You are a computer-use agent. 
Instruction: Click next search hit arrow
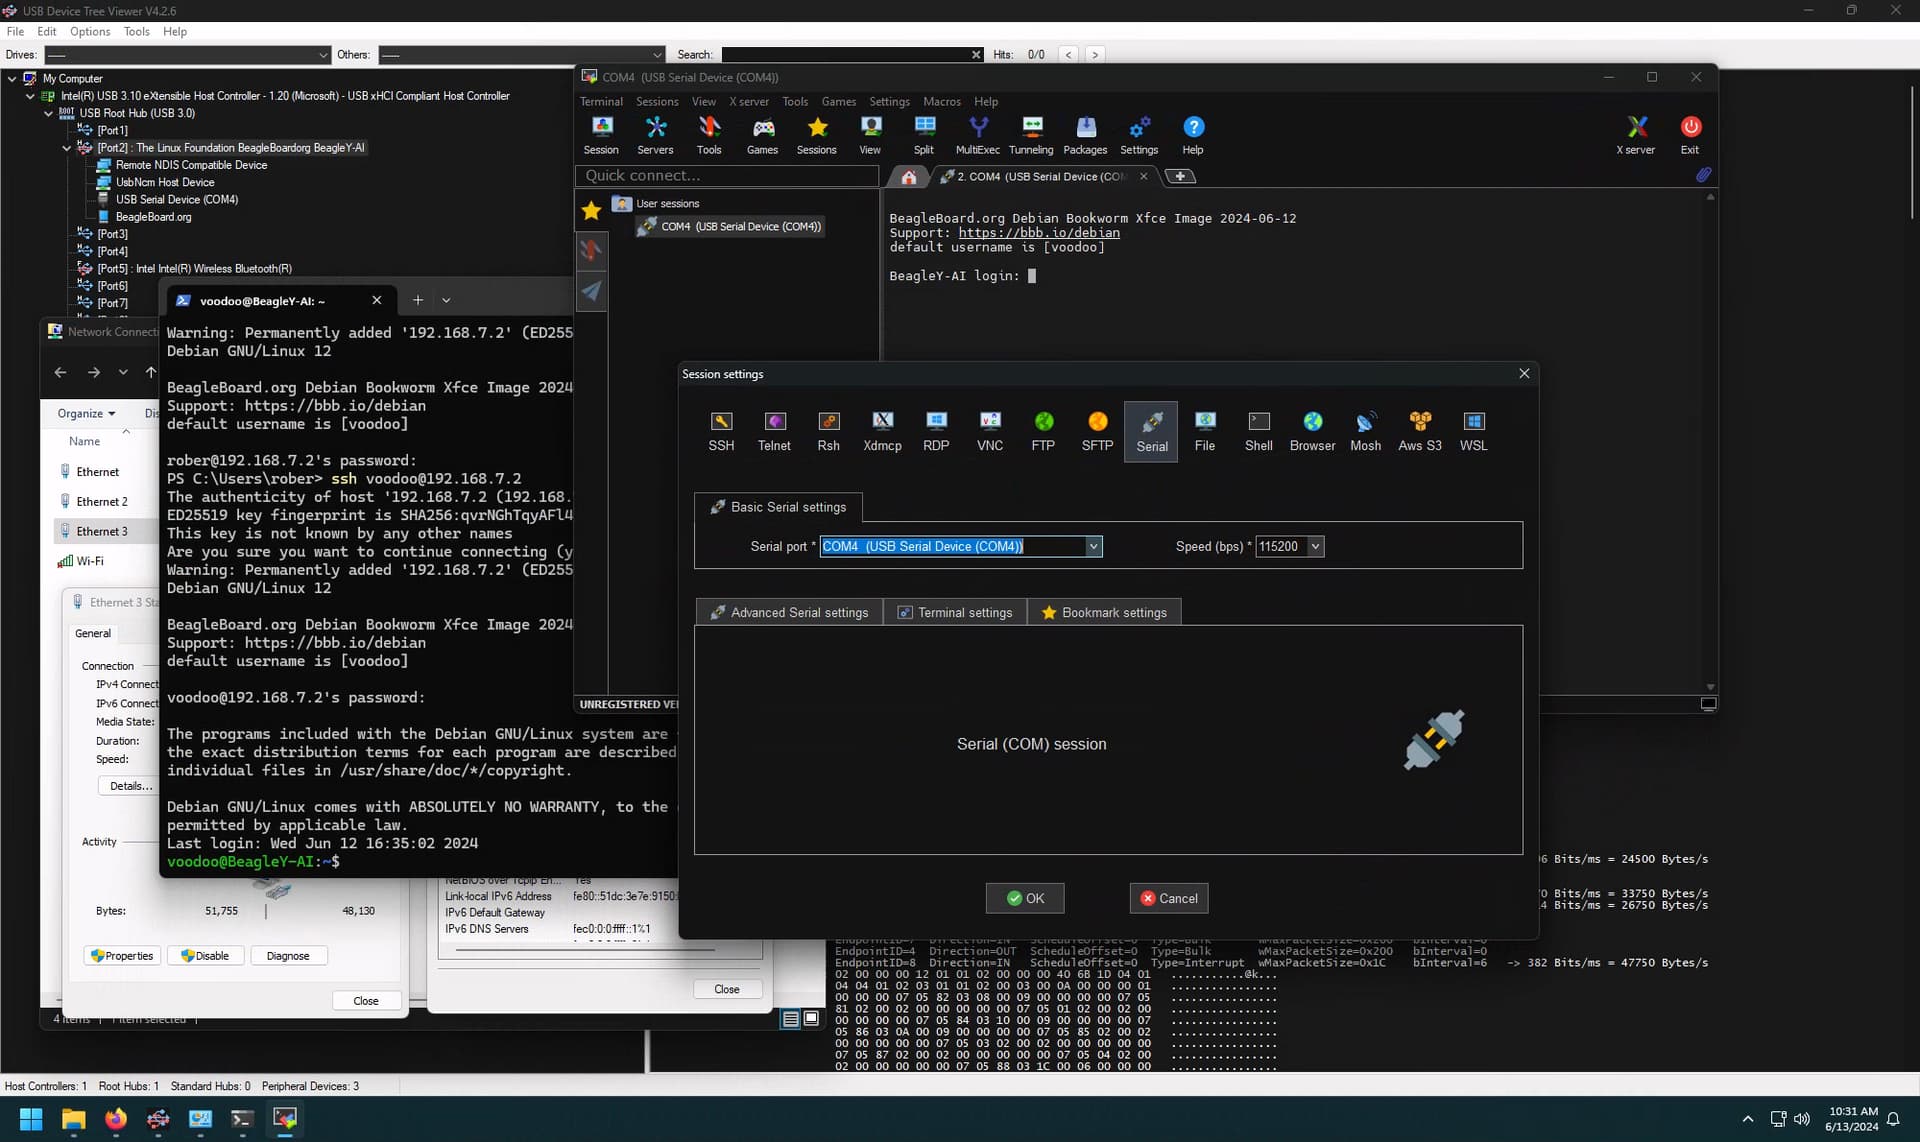point(1095,55)
